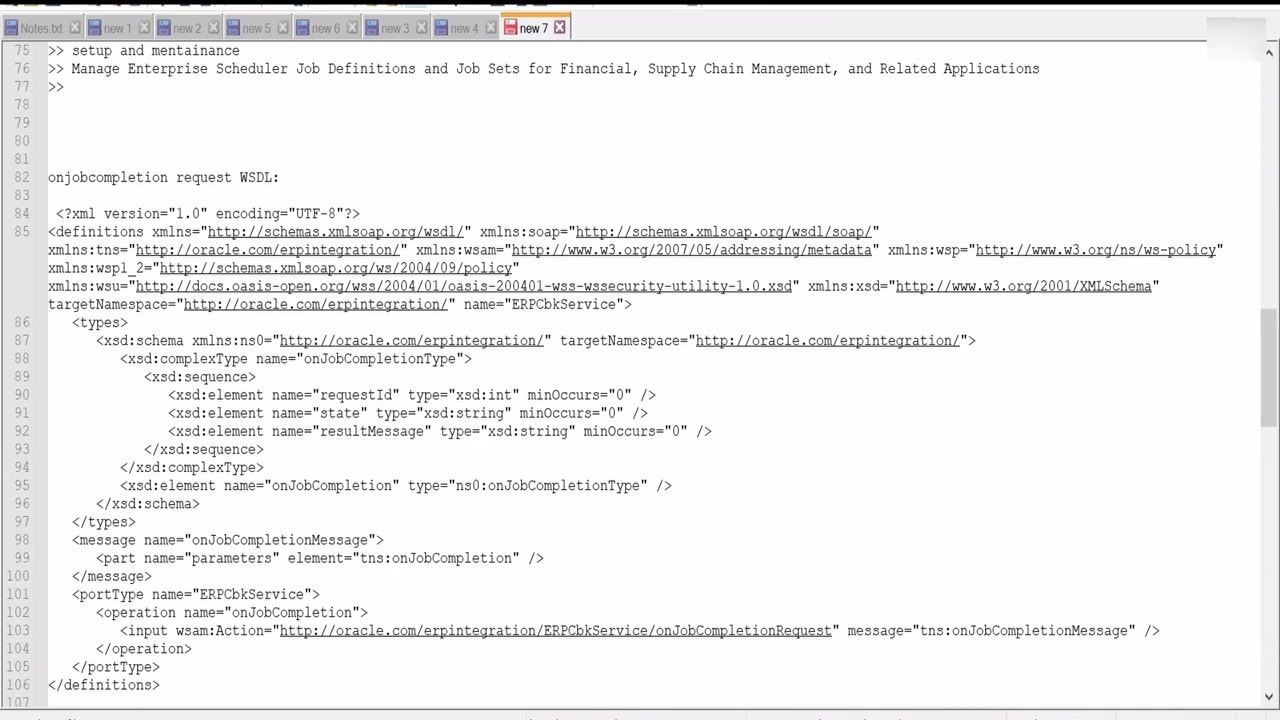Click the text 'setup and mentainance'

tap(156, 50)
